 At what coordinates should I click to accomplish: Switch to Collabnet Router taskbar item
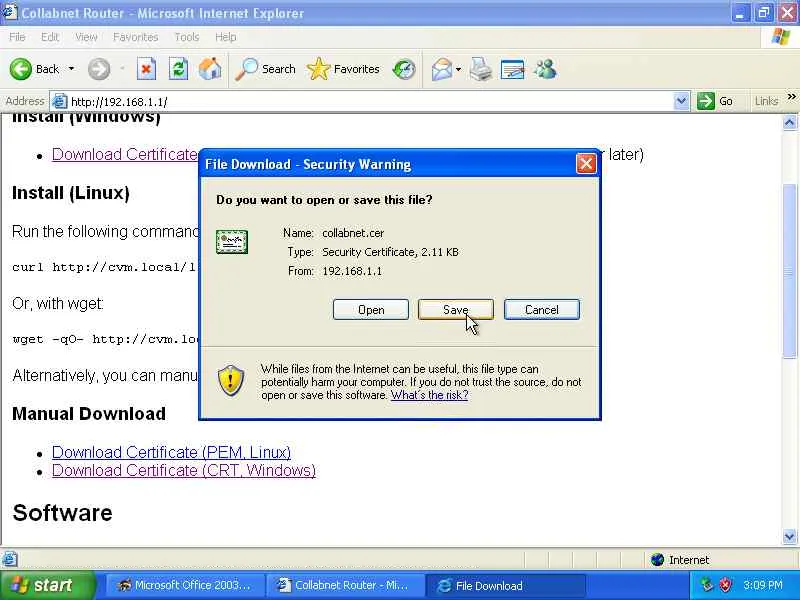[344, 585]
